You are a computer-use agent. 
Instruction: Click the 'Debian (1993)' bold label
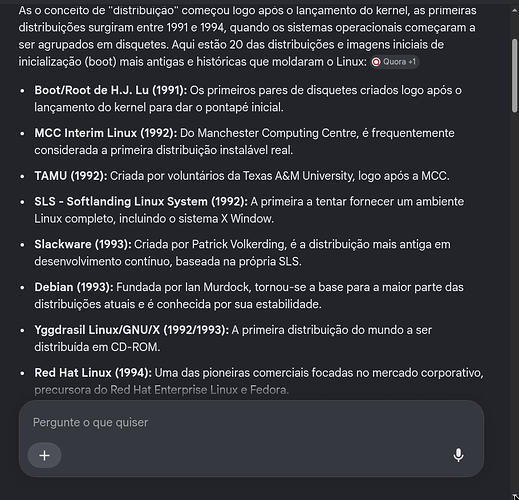pyautogui.click(x=74, y=287)
